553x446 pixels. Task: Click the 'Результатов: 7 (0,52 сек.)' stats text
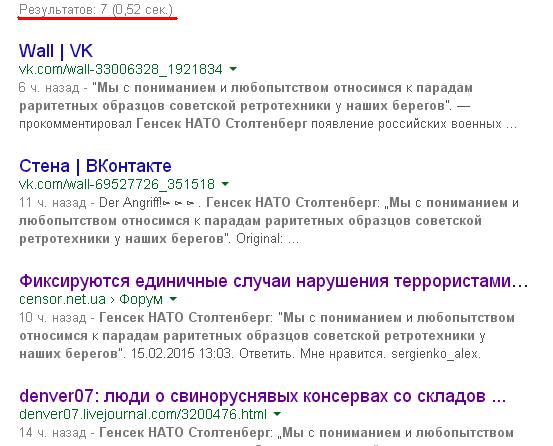(96, 10)
